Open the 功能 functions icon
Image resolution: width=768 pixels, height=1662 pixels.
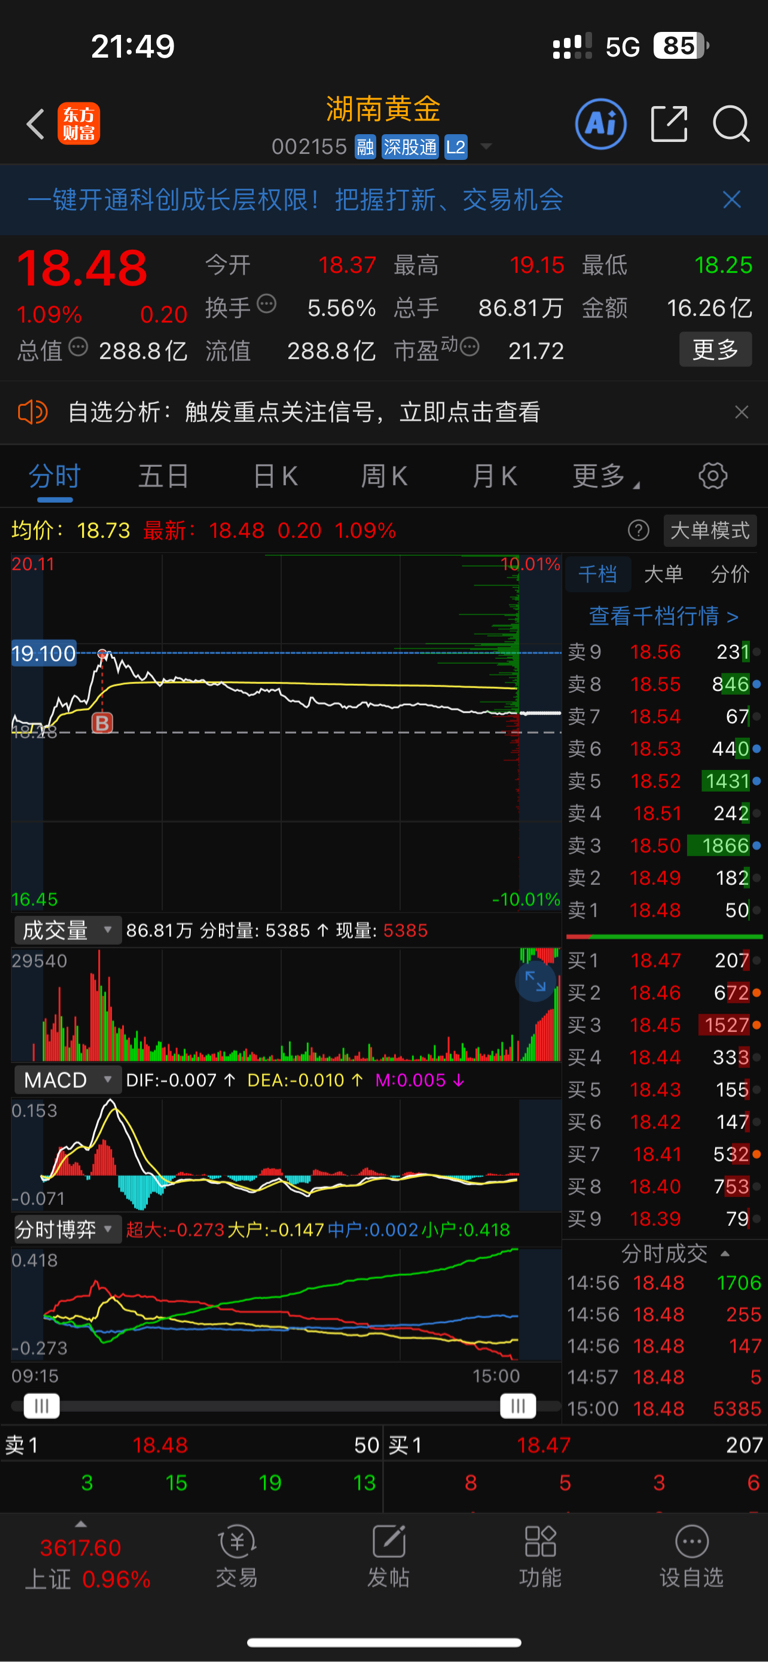[x=540, y=1557]
